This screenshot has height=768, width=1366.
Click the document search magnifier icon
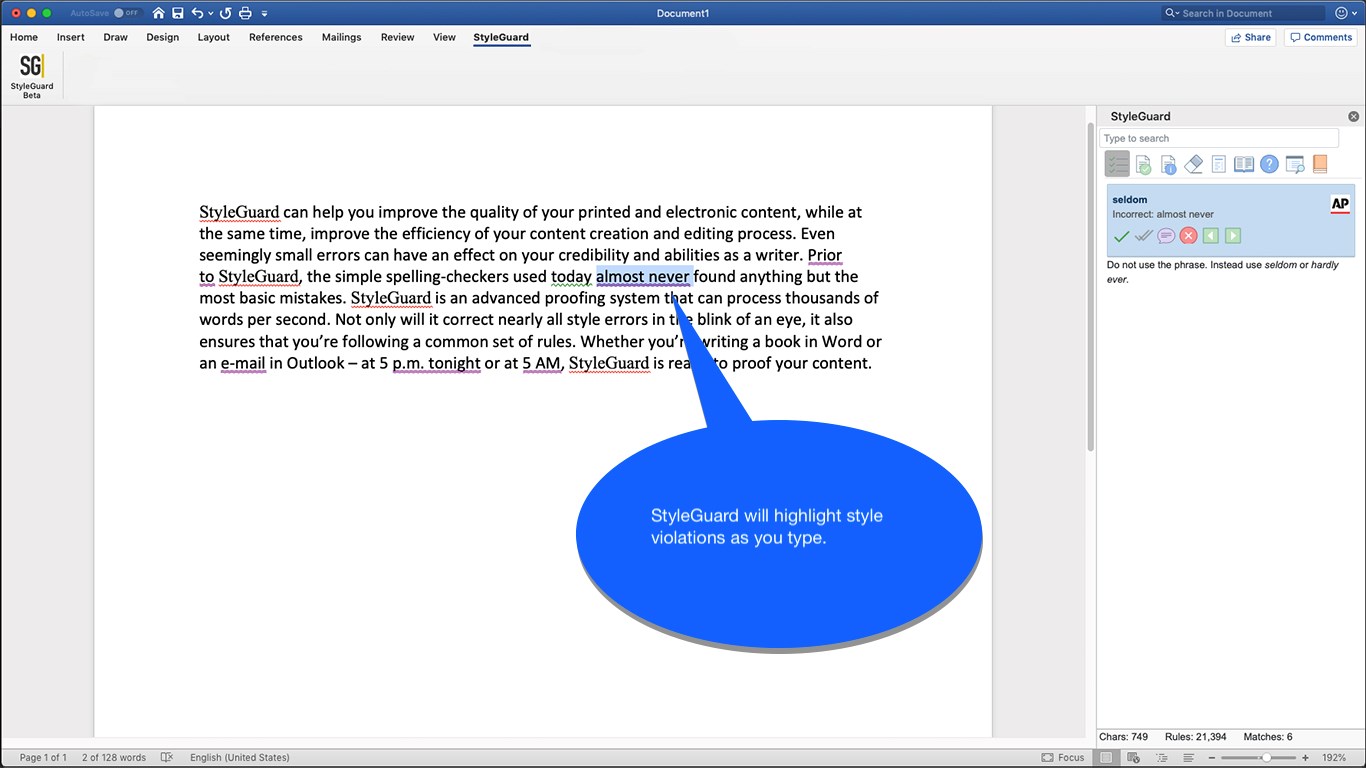pos(1295,164)
